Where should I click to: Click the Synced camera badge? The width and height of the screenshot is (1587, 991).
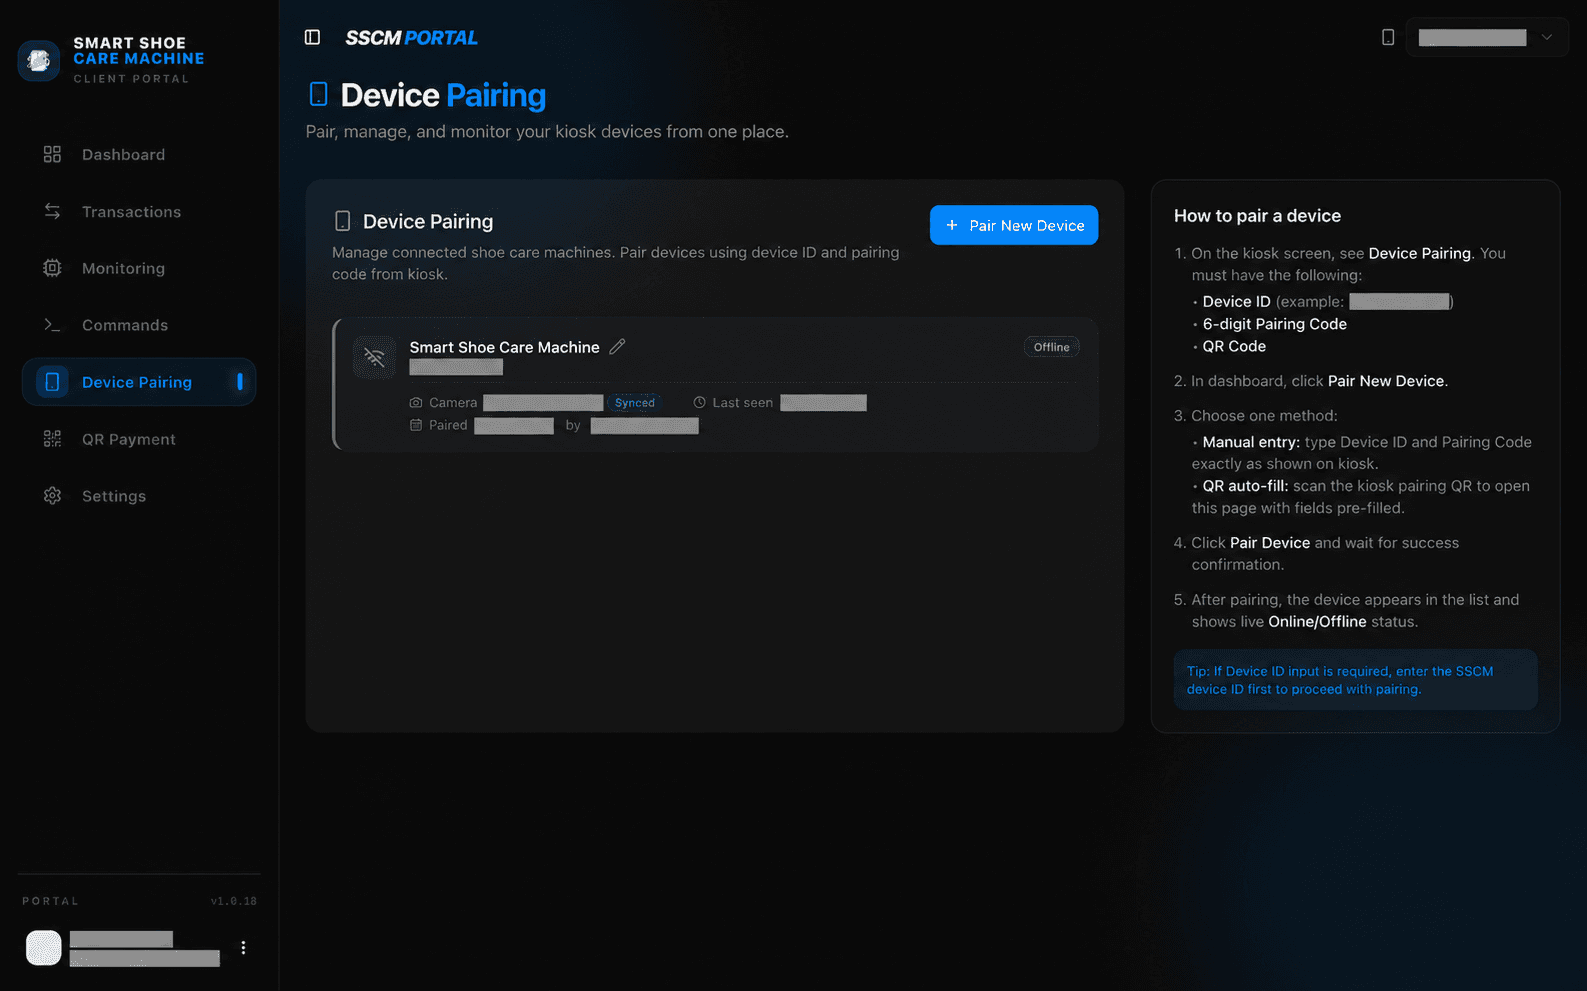pyautogui.click(x=635, y=403)
